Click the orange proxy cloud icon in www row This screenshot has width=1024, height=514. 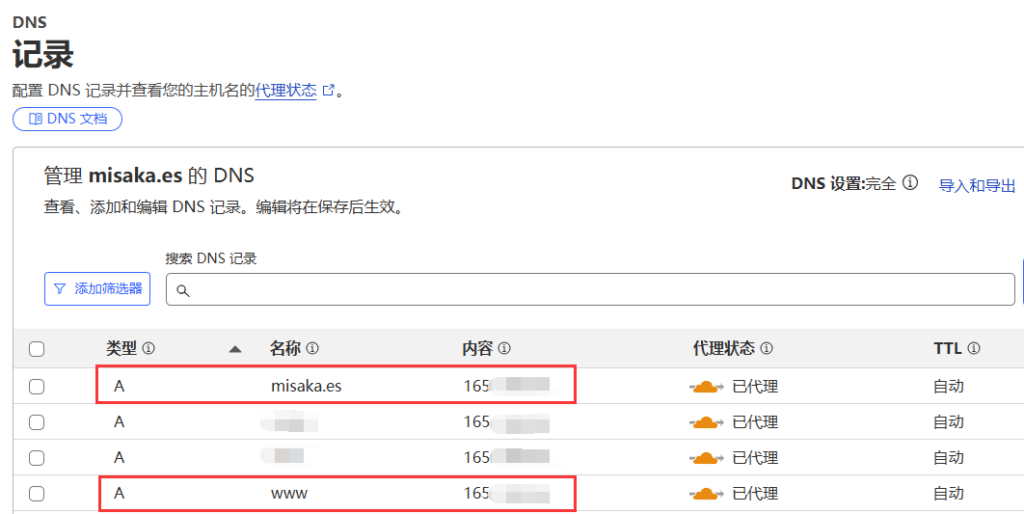706,494
